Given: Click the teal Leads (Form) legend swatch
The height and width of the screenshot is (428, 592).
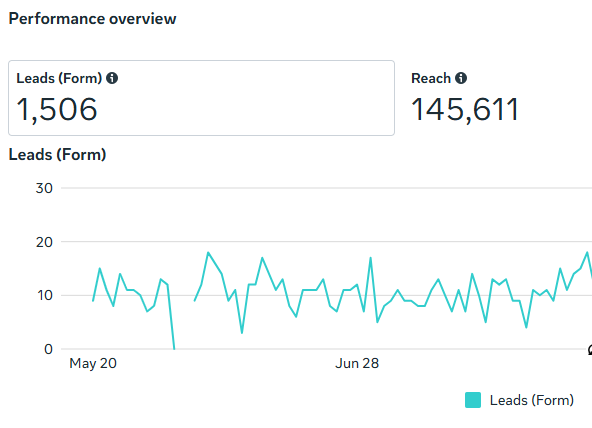Looking at the screenshot, I should click(473, 400).
